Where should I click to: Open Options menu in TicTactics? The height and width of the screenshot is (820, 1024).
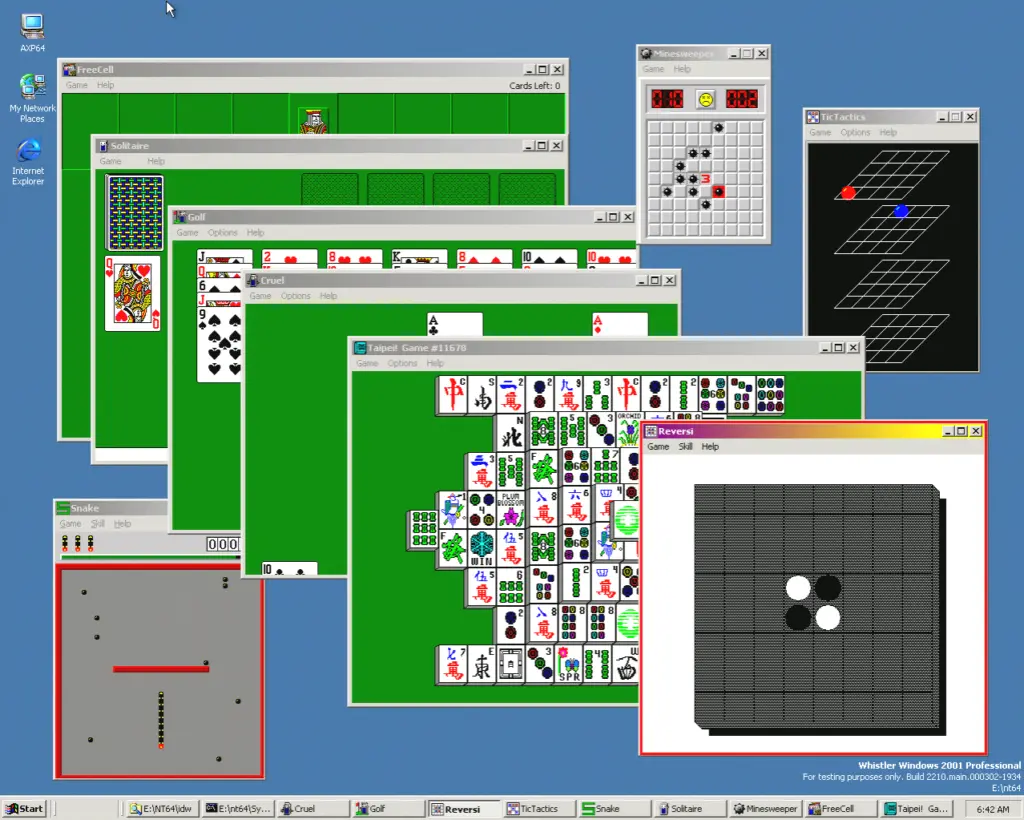click(856, 132)
